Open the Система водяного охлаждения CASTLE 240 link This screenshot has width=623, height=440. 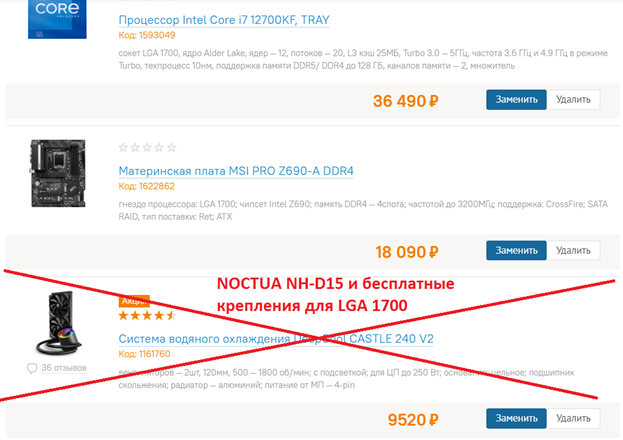point(276,339)
